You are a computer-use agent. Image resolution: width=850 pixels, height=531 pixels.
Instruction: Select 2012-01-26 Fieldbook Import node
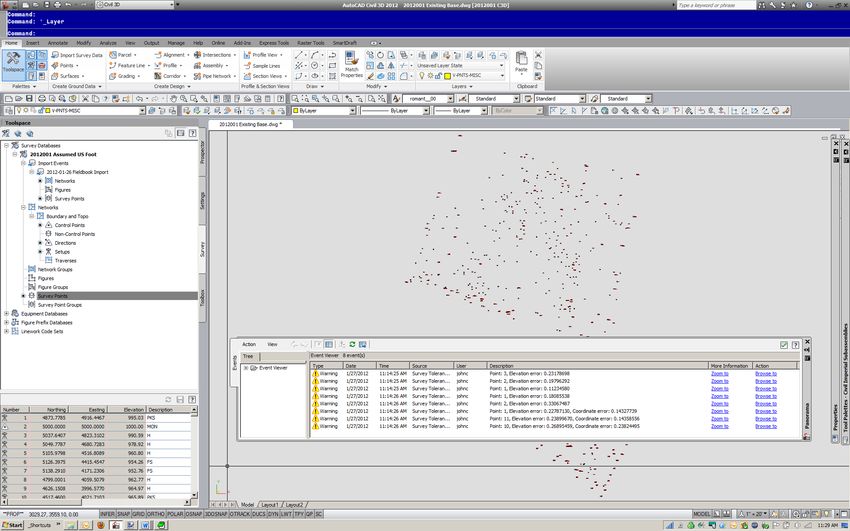tap(78, 172)
